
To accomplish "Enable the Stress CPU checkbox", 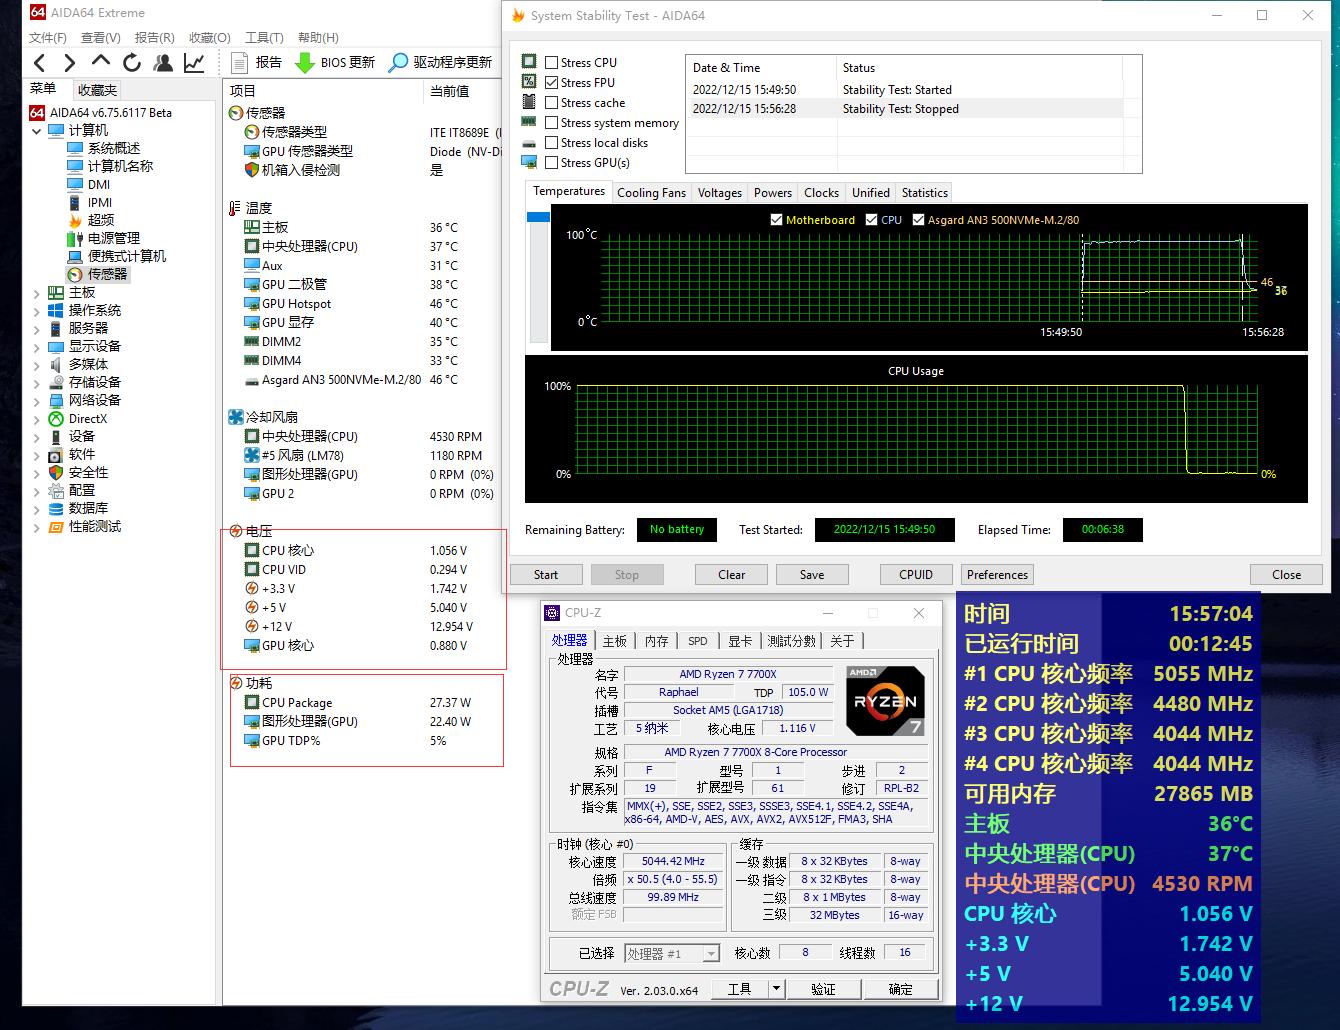I will pos(551,62).
